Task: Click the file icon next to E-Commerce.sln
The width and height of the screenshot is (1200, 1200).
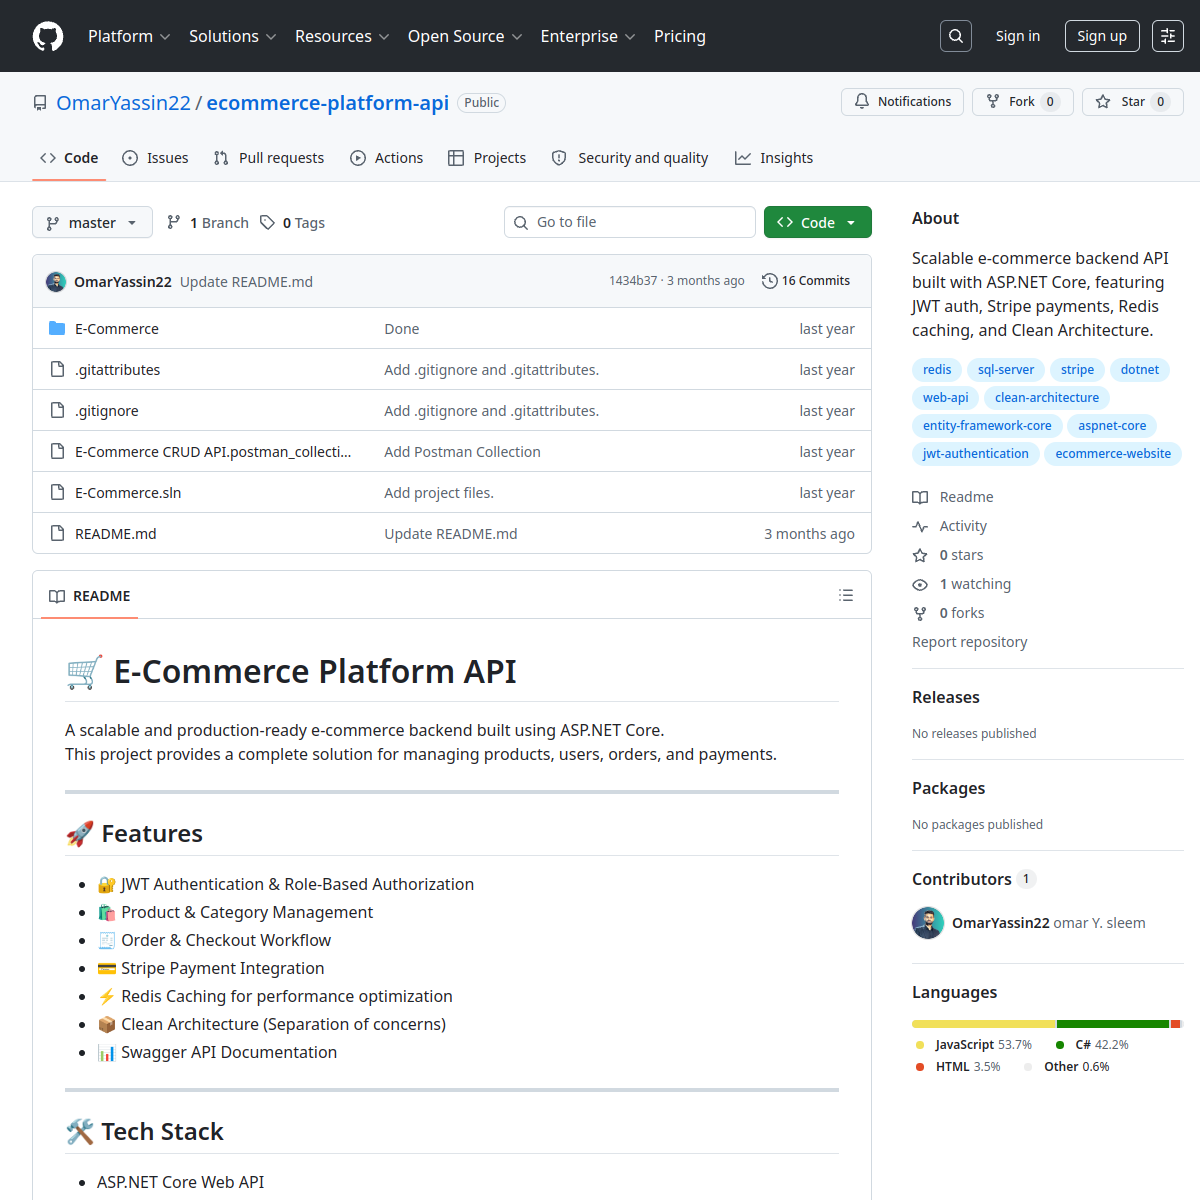Action: coord(57,493)
